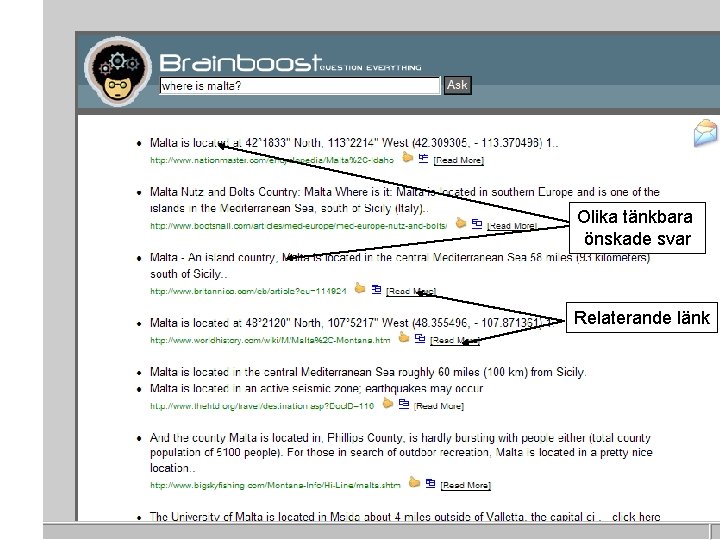This screenshot has height=540, width=720.
Task: Click the envelope mail icon
Action: coord(706,133)
